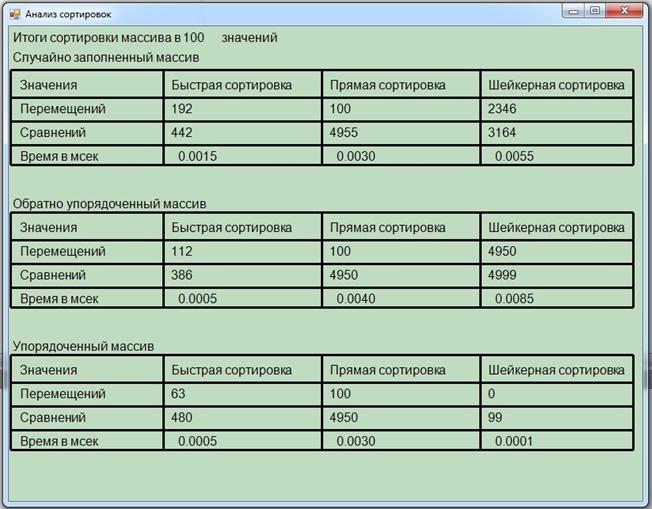The image size is (652, 509).
Task: Click the 'Итоги сортировки массива в 100' label
Action: pyautogui.click(x=109, y=37)
